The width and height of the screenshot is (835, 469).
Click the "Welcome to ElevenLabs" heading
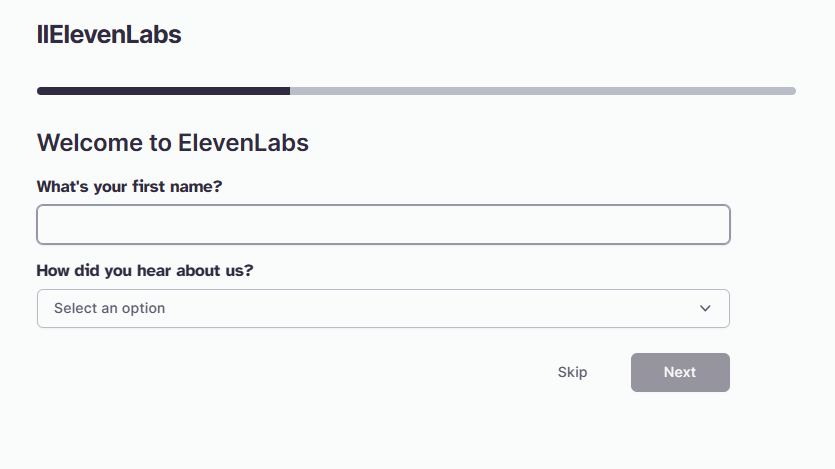pos(173,143)
